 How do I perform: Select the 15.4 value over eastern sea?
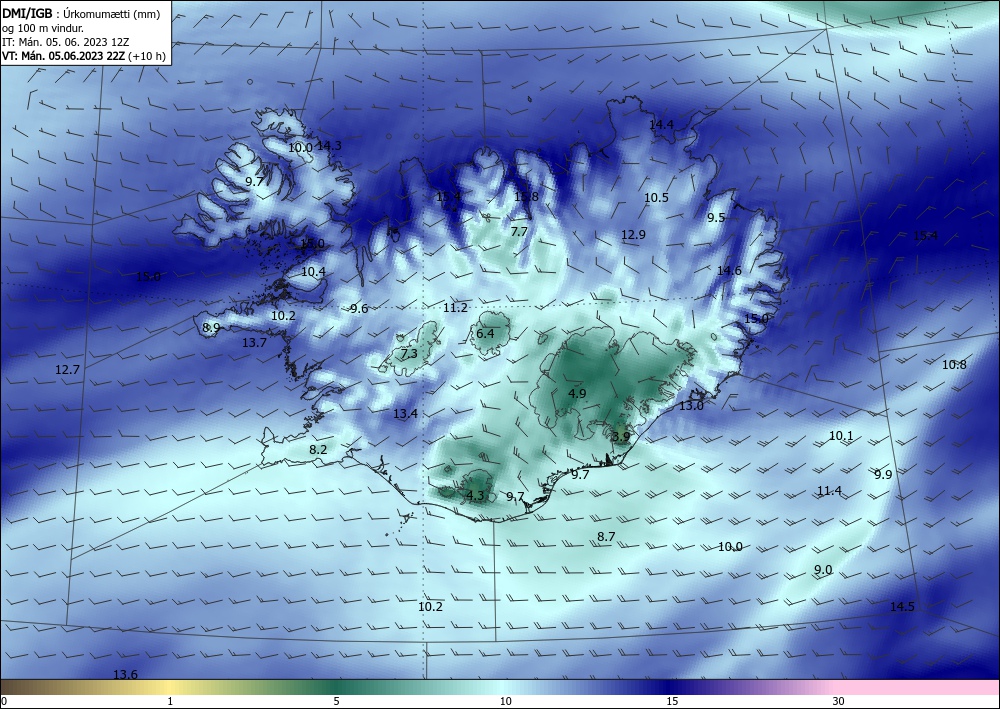925,235
